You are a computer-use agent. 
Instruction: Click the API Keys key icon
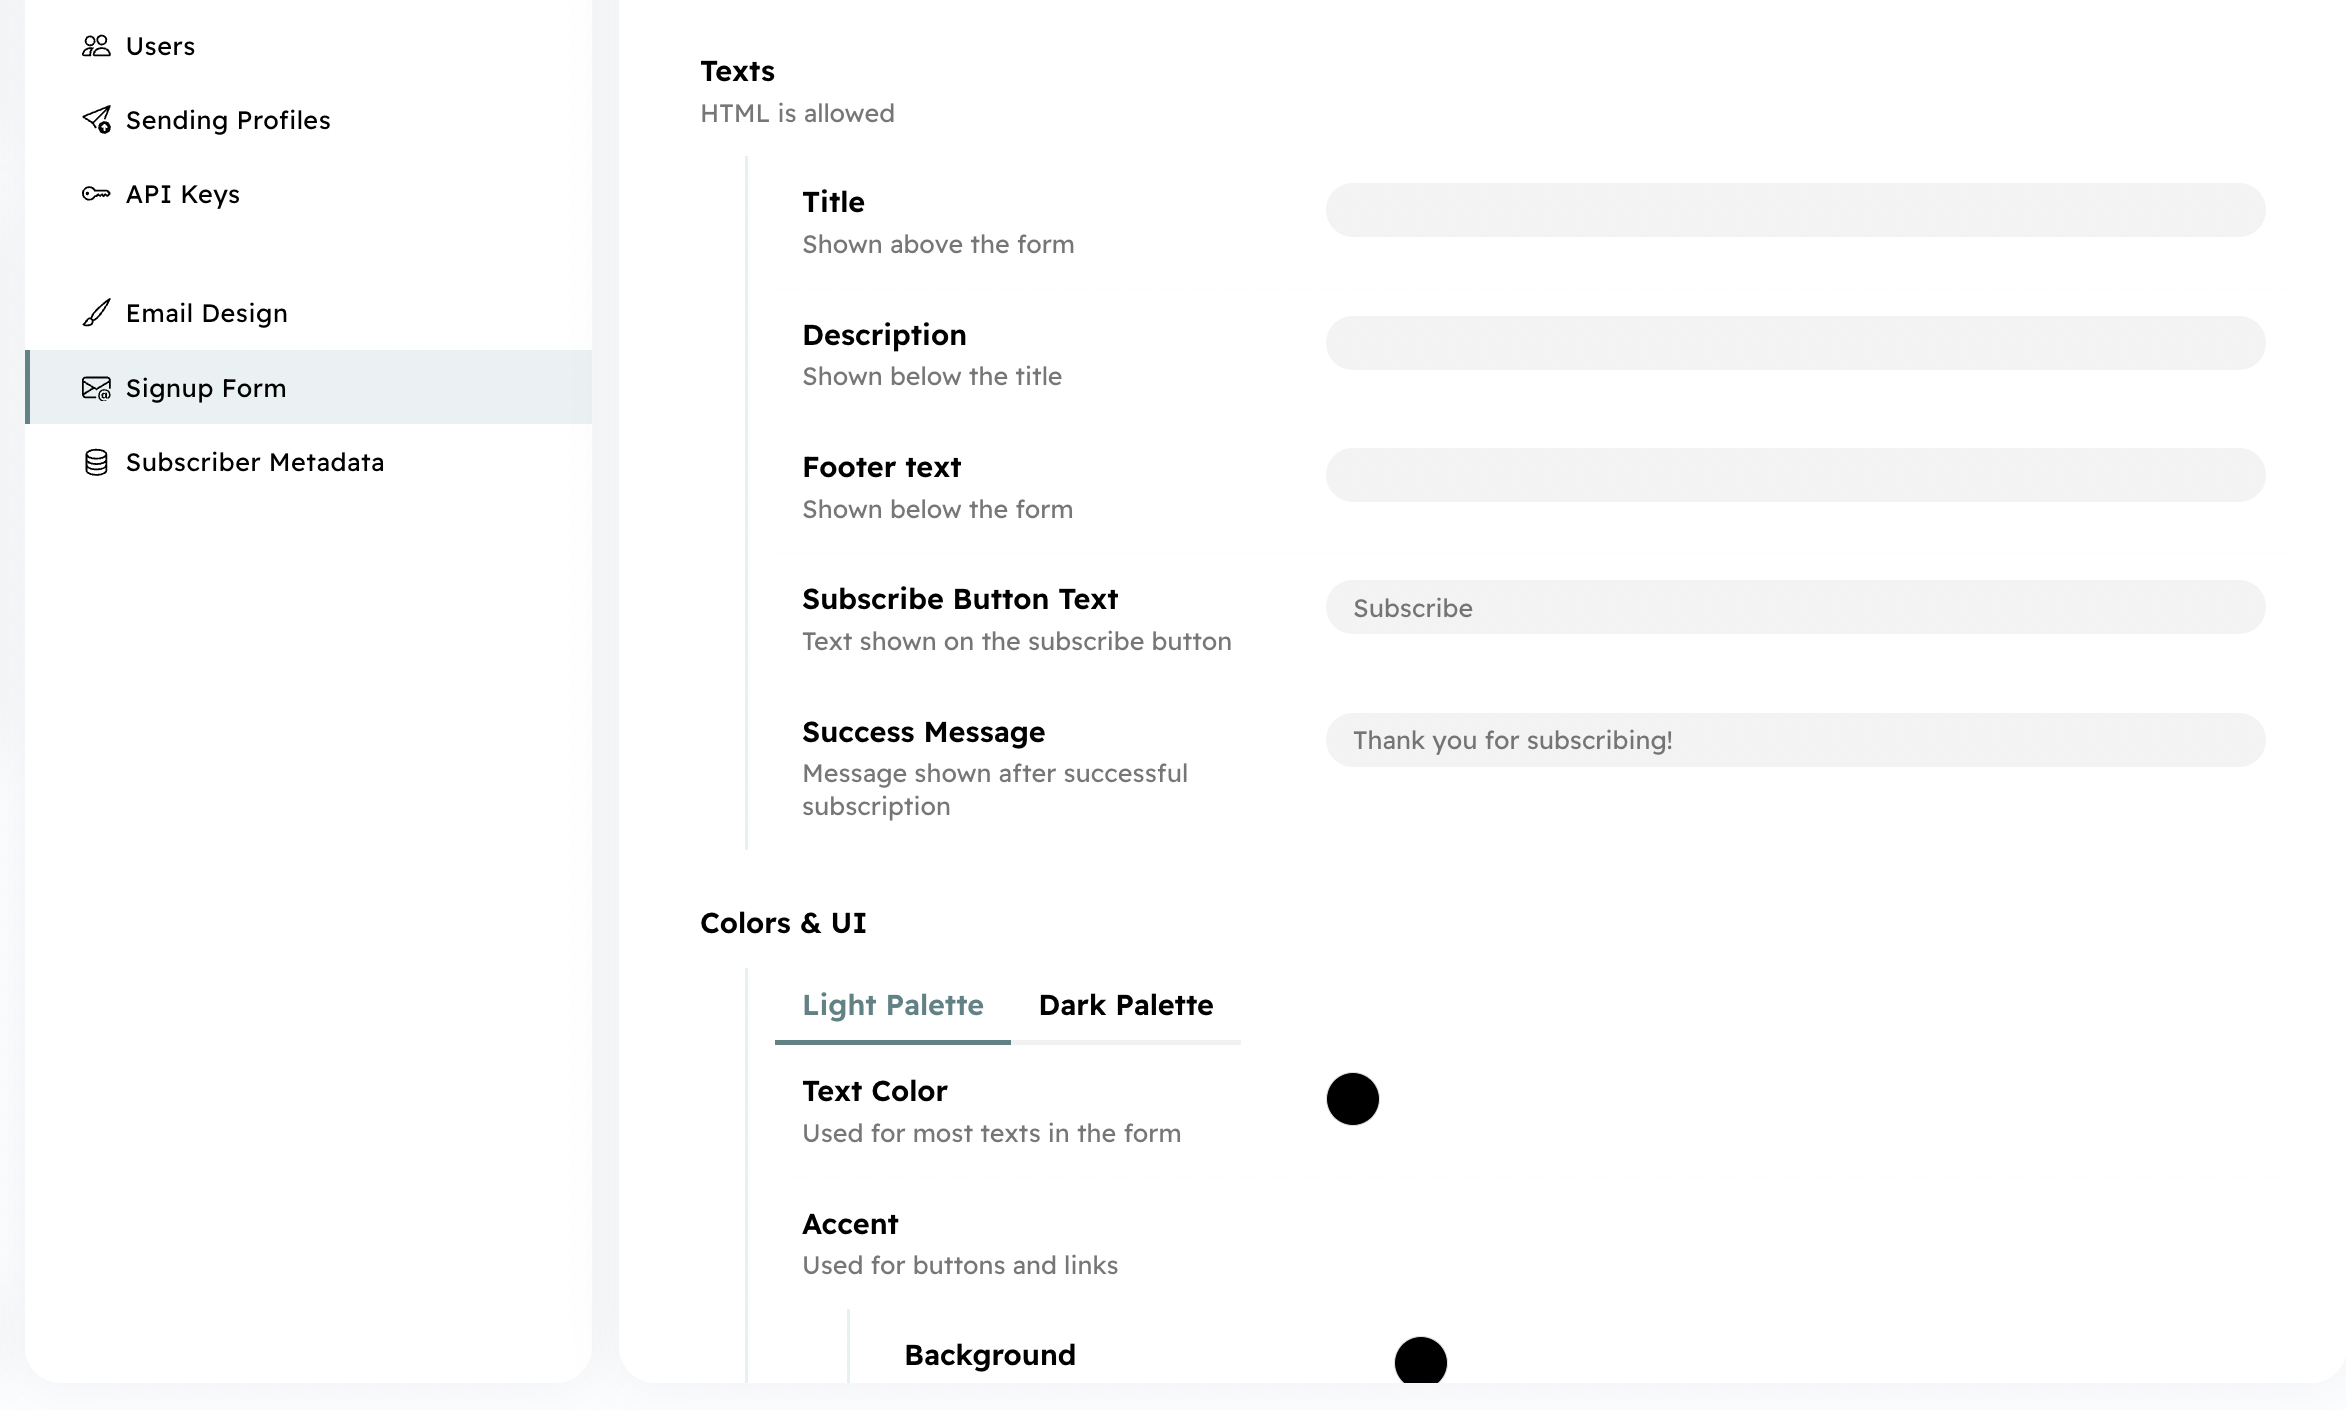tap(96, 194)
